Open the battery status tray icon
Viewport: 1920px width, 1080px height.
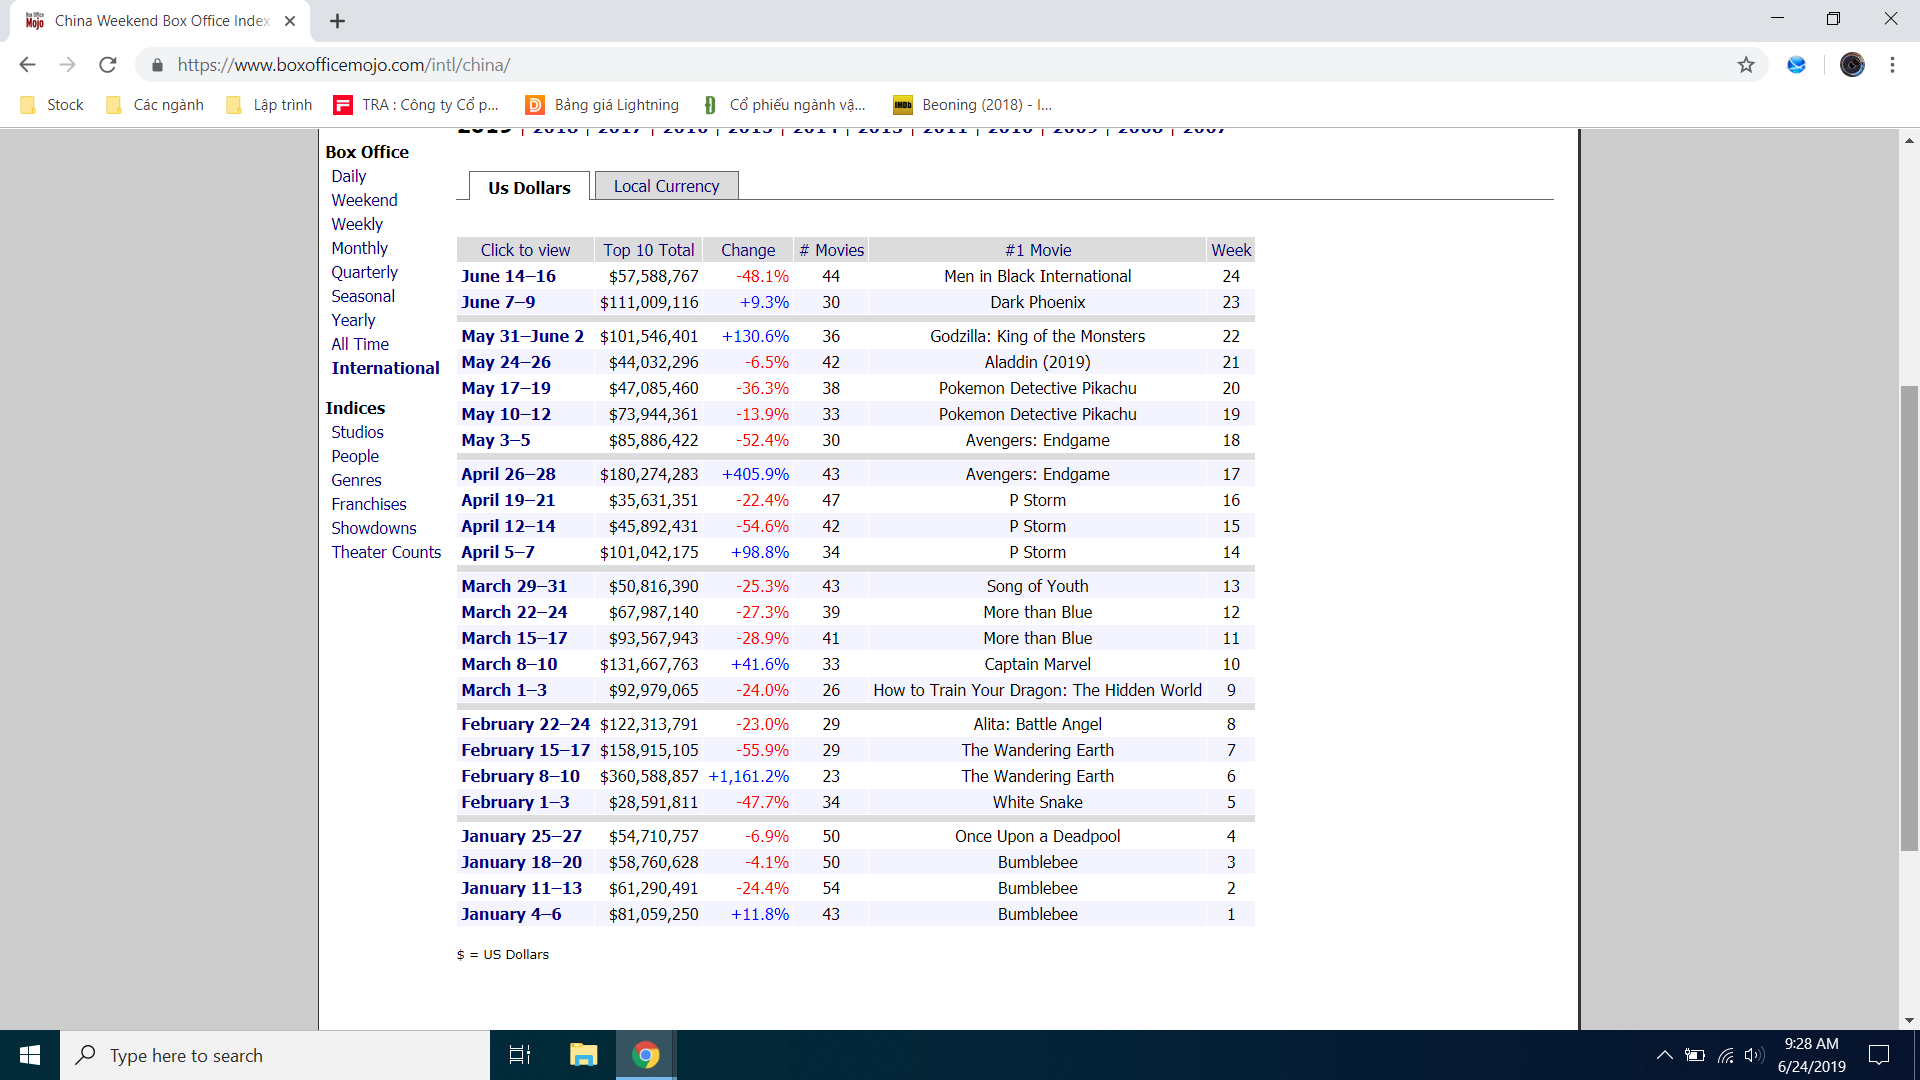point(1694,1055)
